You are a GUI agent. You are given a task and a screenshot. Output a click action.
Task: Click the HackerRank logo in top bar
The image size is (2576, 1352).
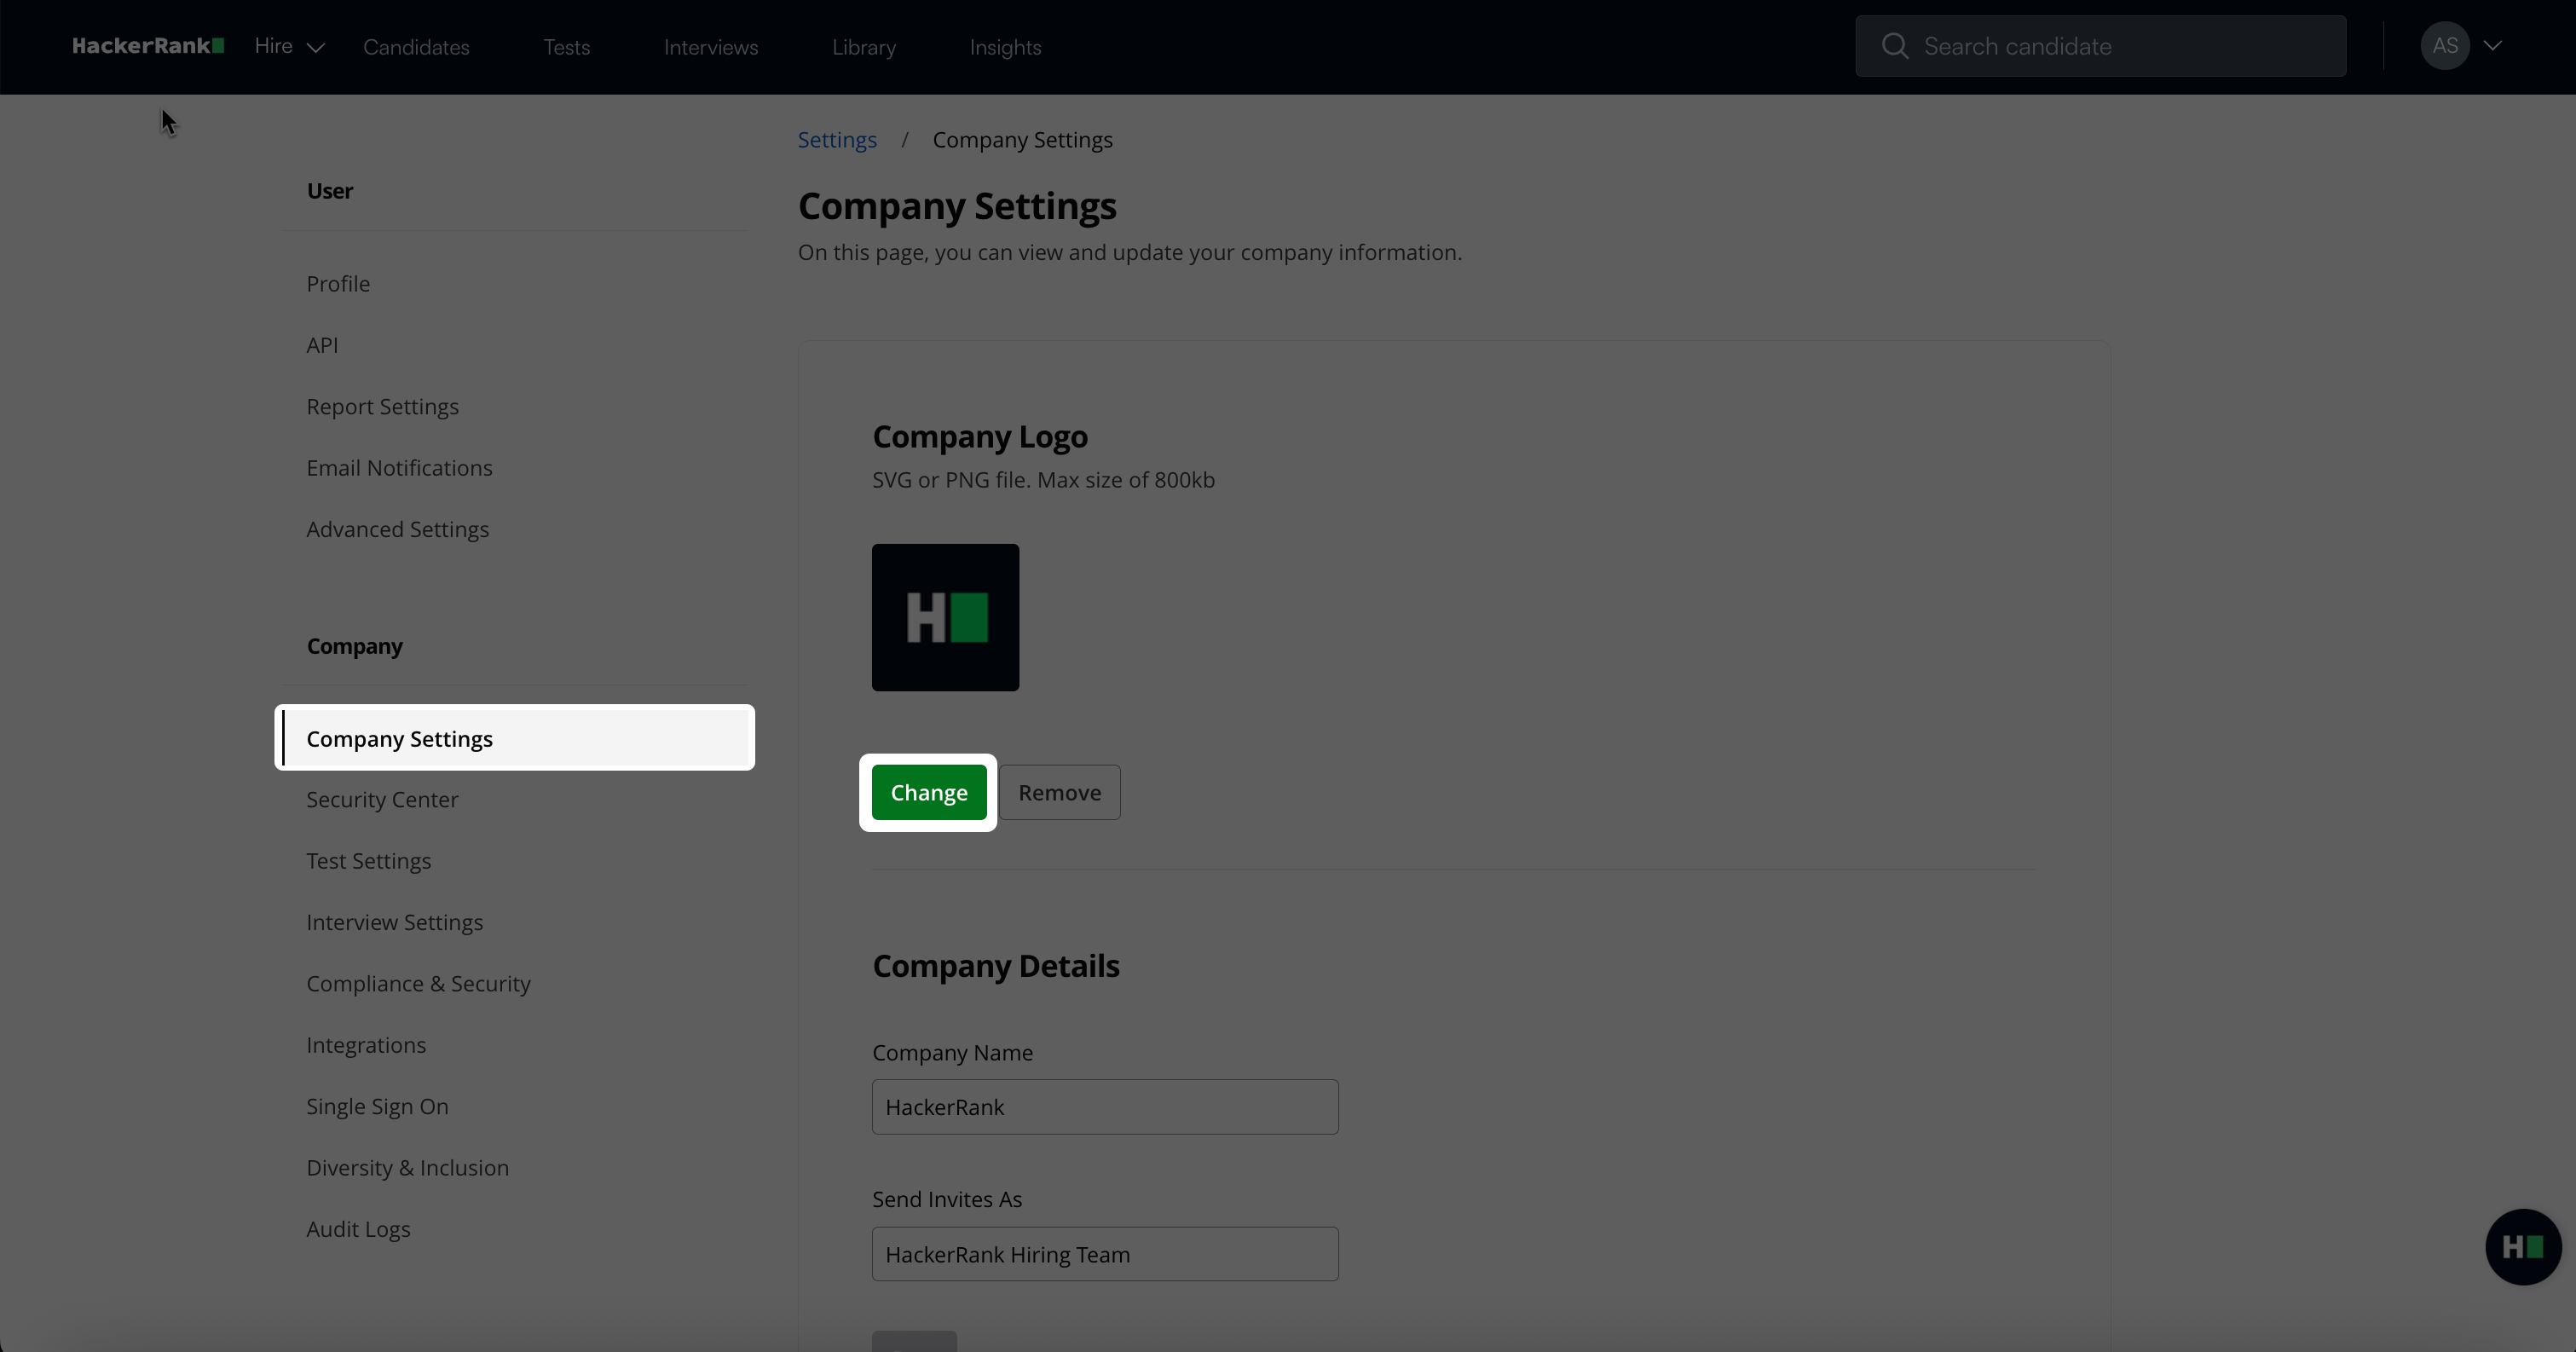click(147, 46)
